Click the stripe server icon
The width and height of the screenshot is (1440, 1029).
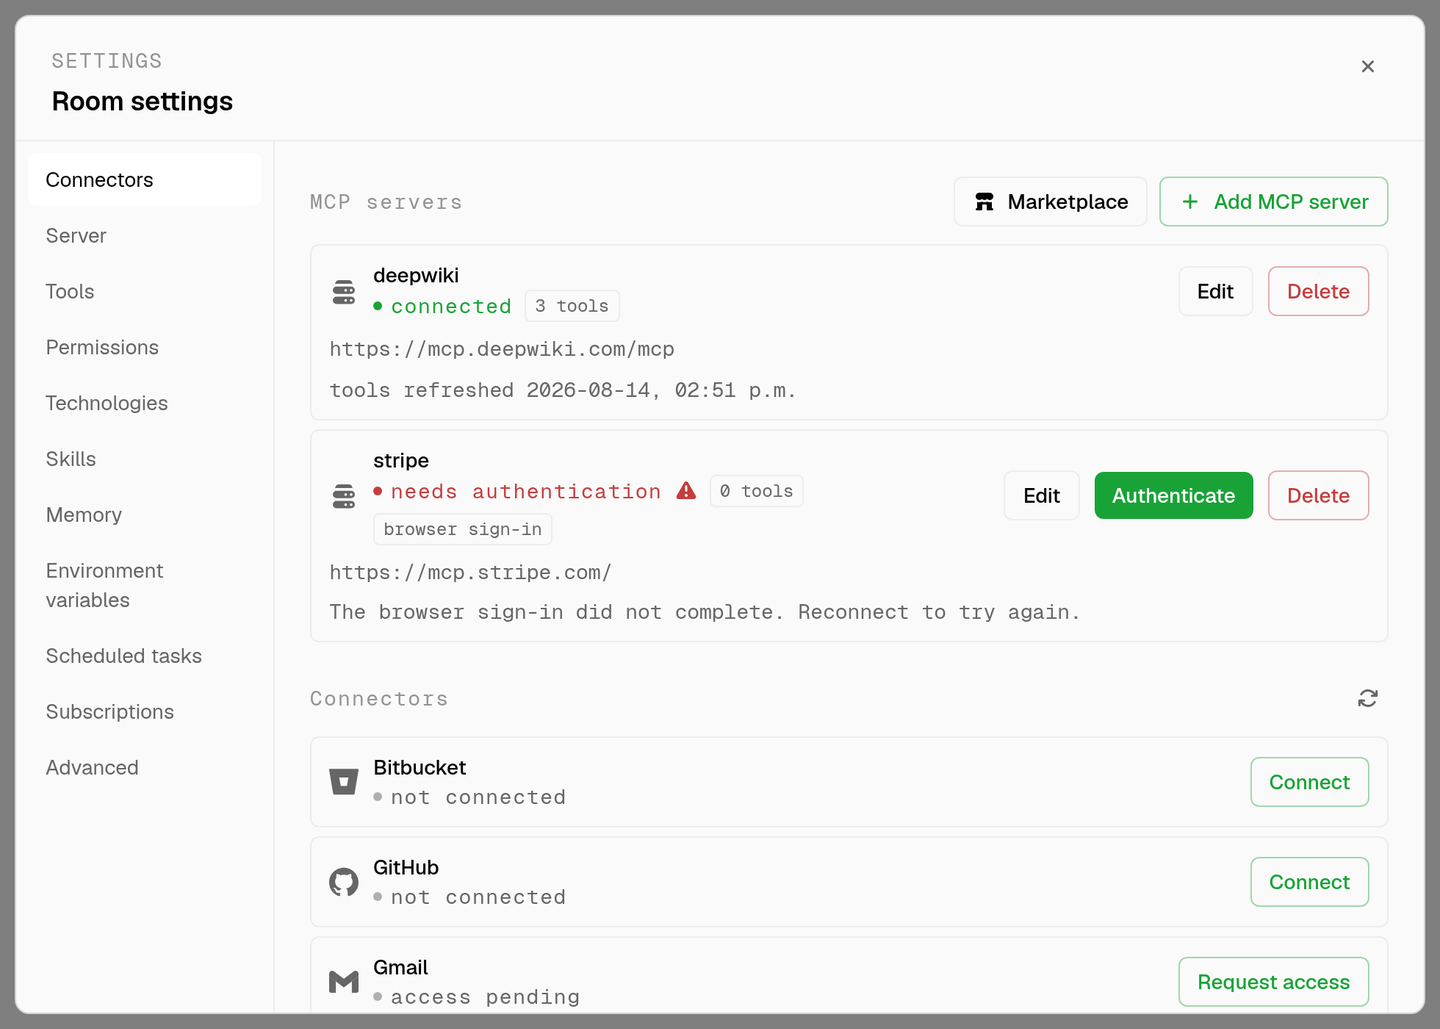(344, 496)
